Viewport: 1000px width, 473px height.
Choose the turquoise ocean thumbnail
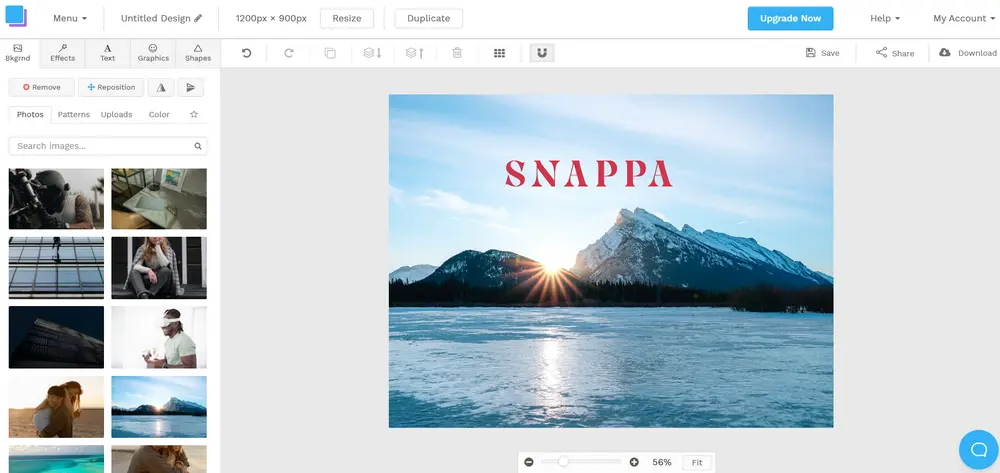point(56,459)
